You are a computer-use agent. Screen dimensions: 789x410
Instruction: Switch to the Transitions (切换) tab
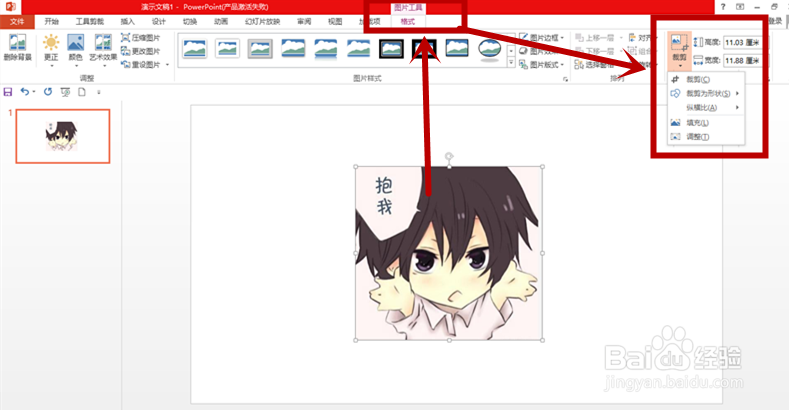190,21
